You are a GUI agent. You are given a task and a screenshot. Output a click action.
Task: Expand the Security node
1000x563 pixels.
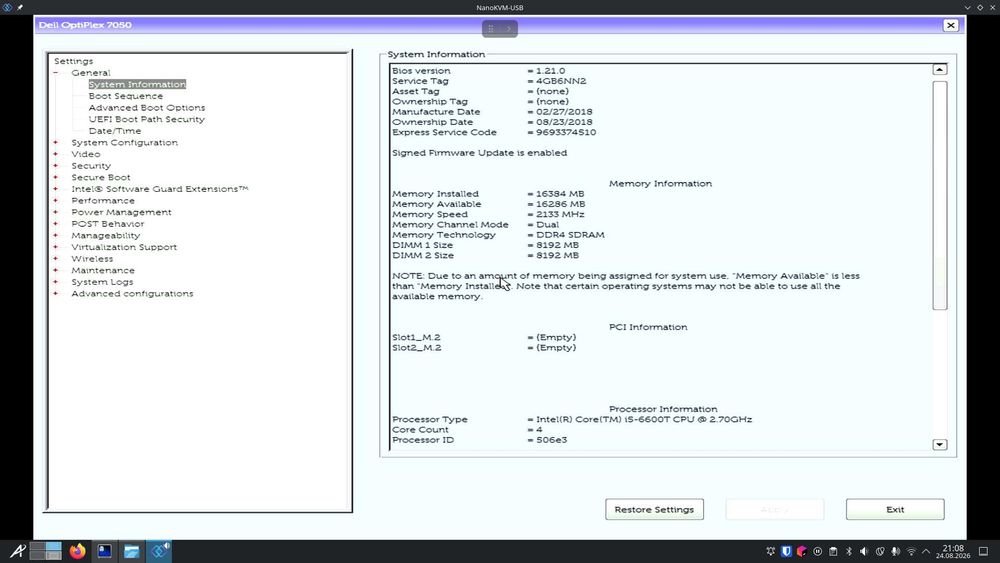[x=55, y=166]
